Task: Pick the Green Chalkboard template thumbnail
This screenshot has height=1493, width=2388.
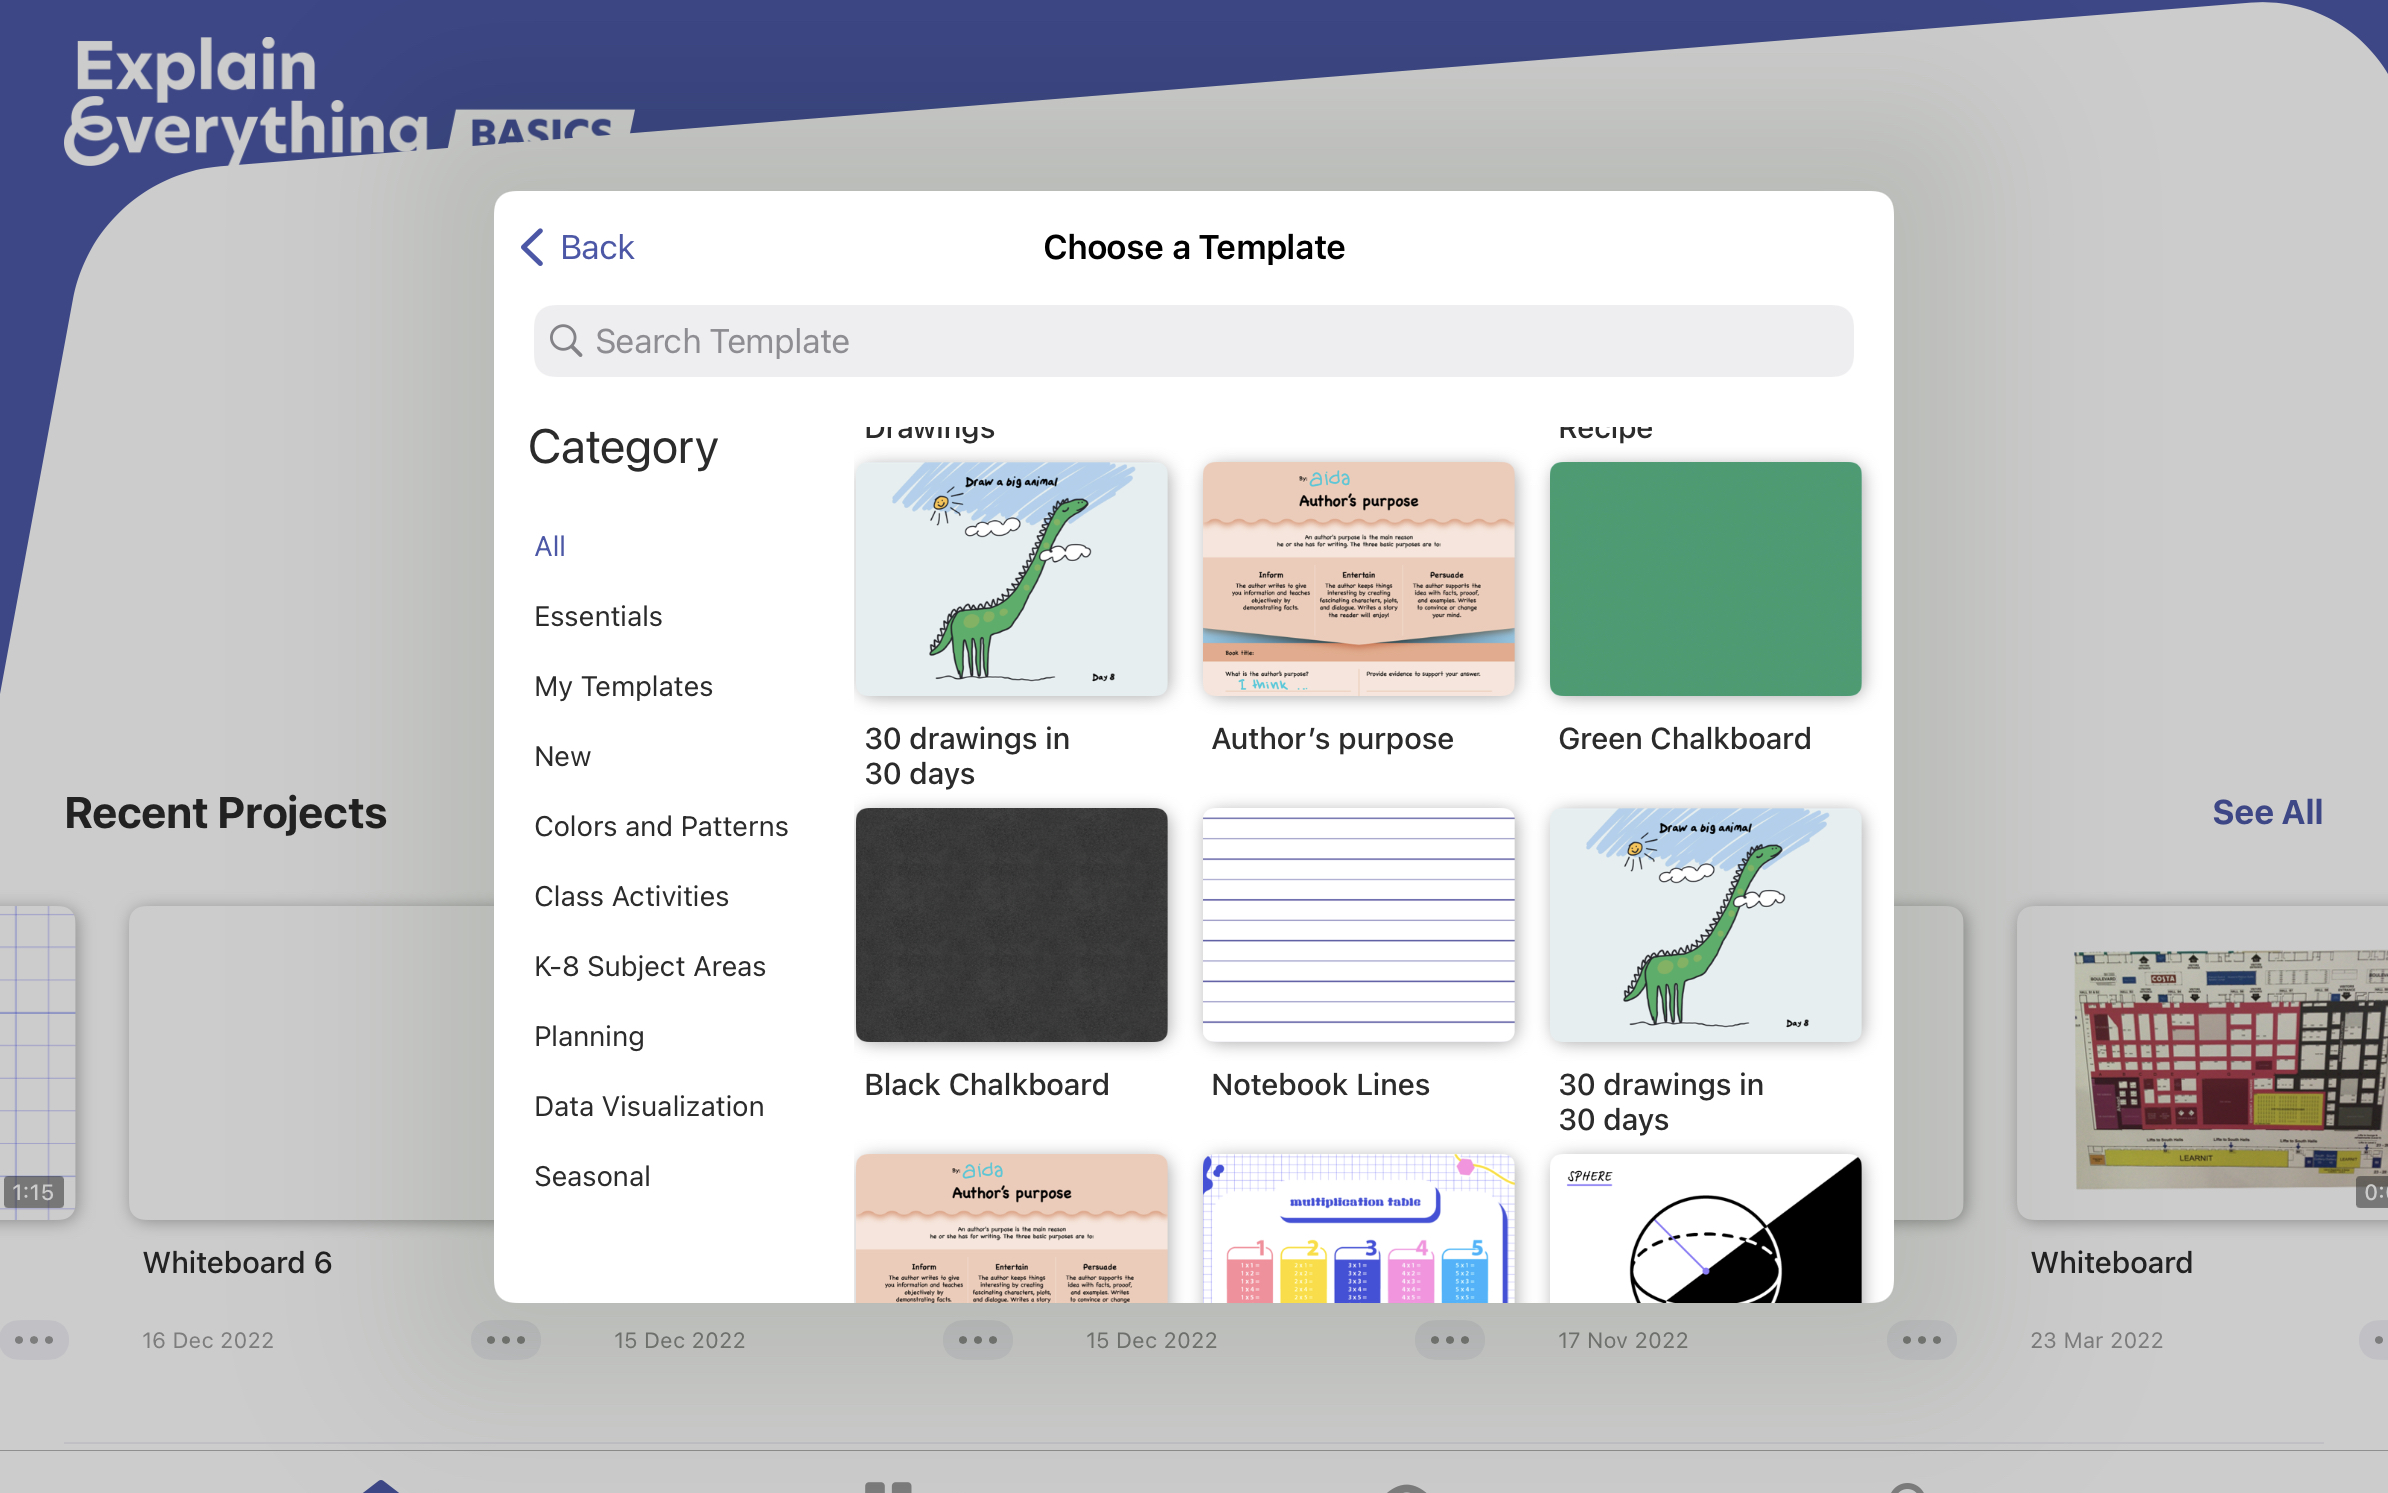Action: 1705,578
